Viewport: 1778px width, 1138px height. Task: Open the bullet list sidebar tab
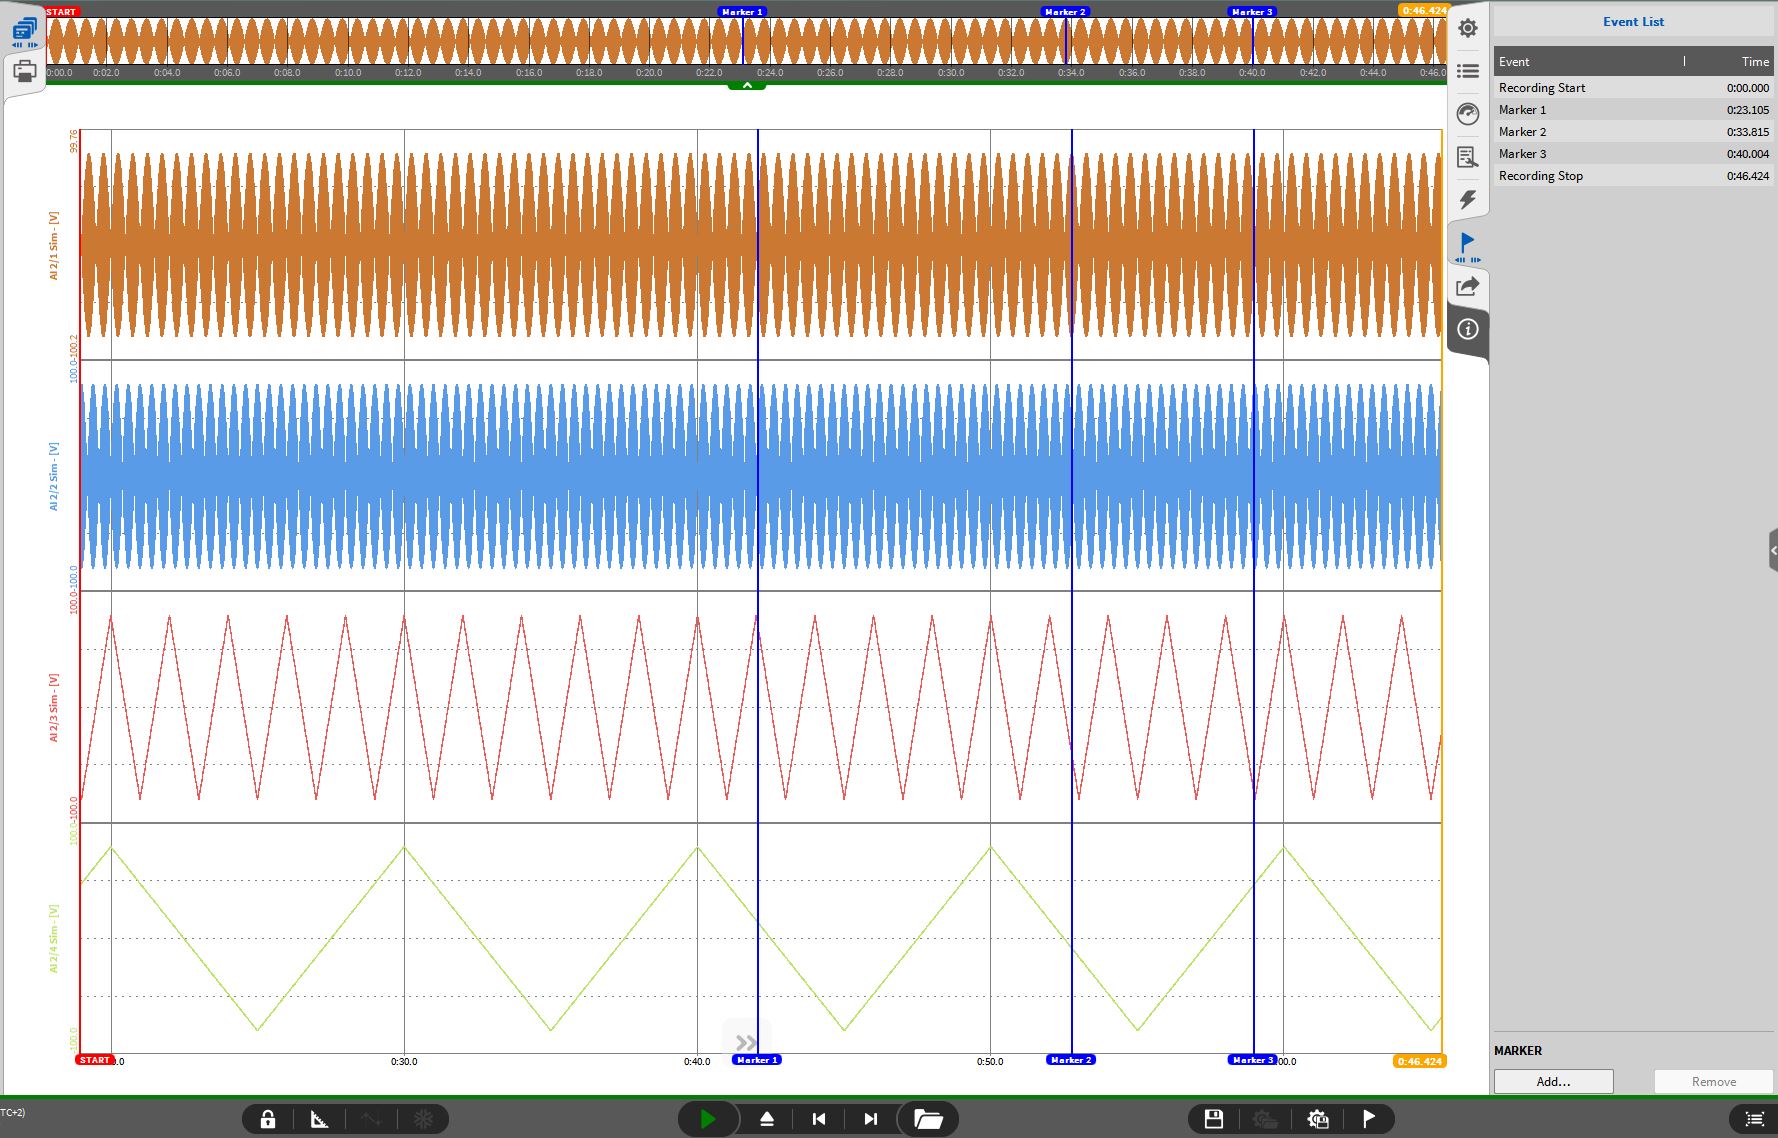tap(1467, 71)
